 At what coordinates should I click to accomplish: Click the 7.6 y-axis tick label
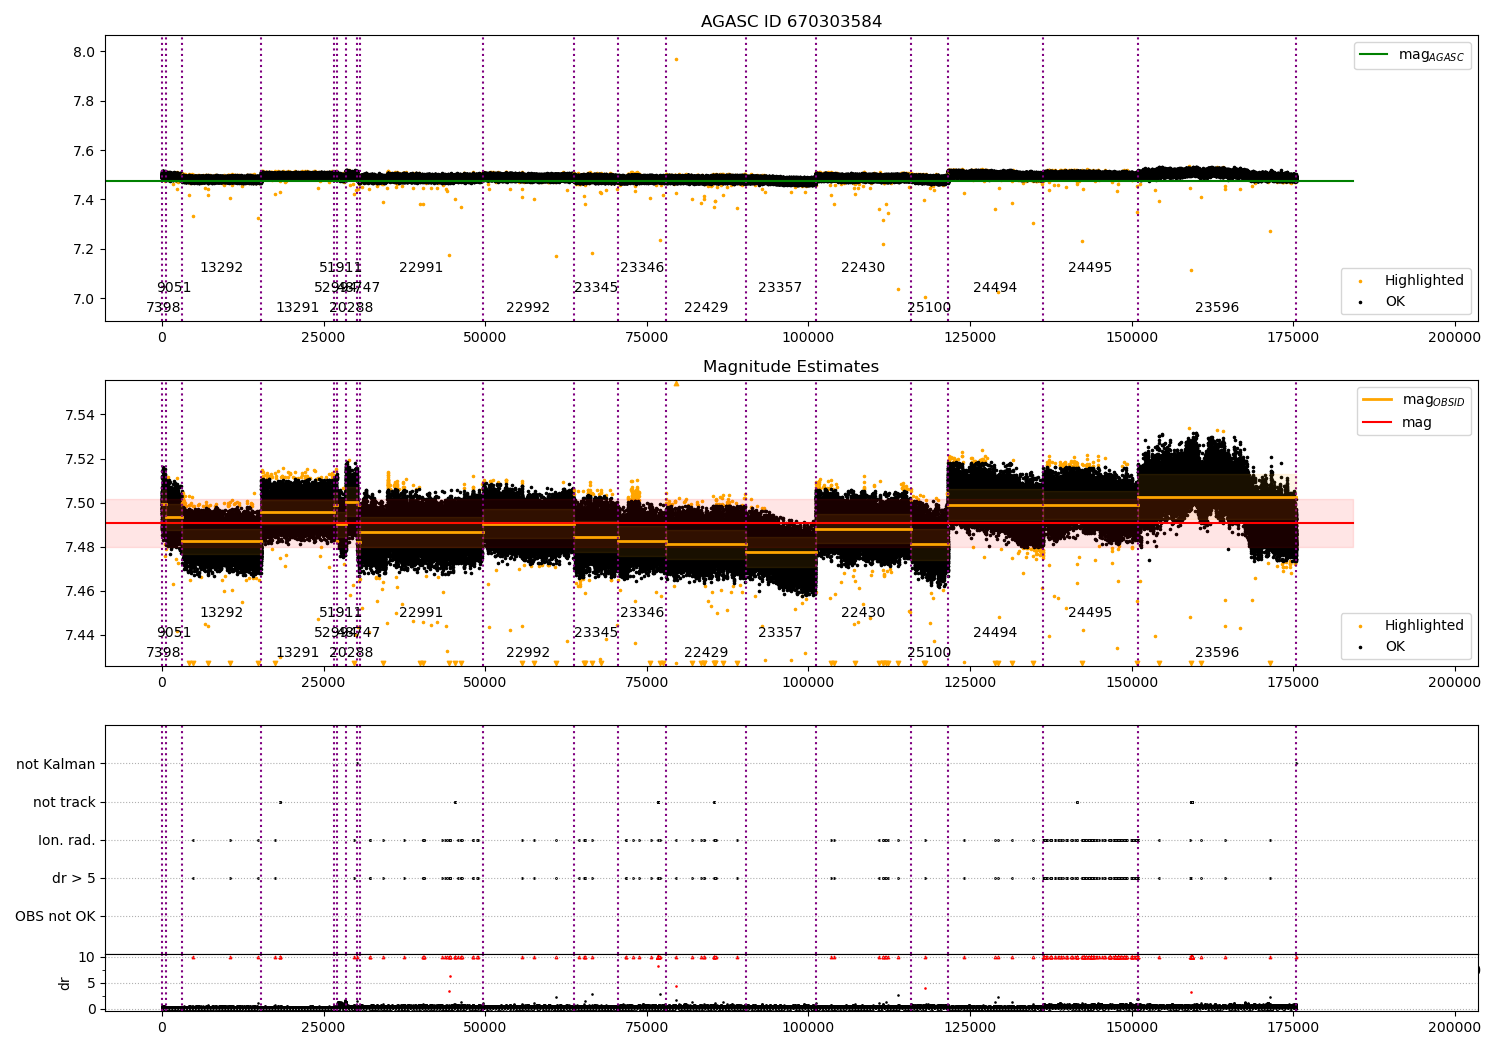click(x=84, y=151)
